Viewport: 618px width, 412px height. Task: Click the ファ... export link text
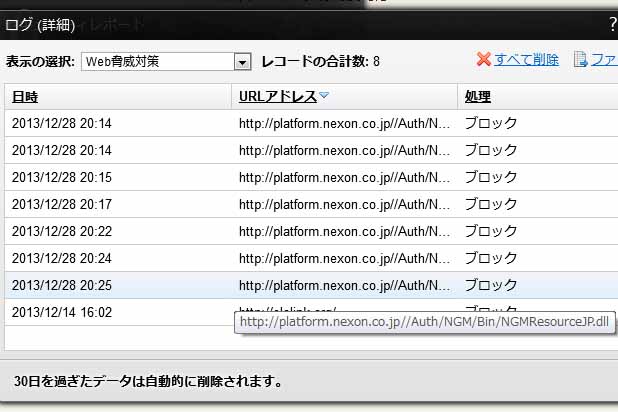click(x=604, y=60)
